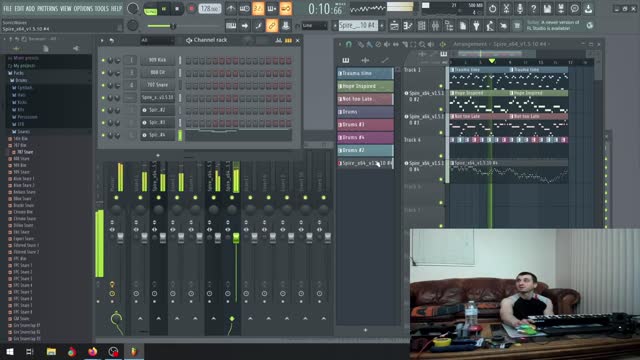Viewport: 640px width, 360px height.
Task: Select the Hope Inspired pattern in picker
Action: 365,86
